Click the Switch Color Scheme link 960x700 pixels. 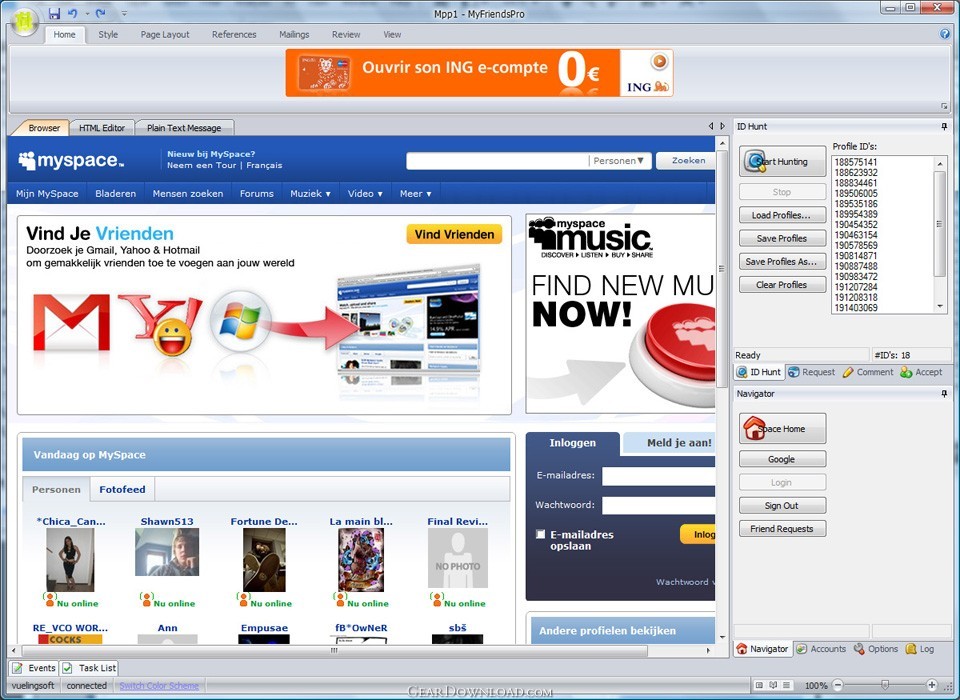coord(159,685)
